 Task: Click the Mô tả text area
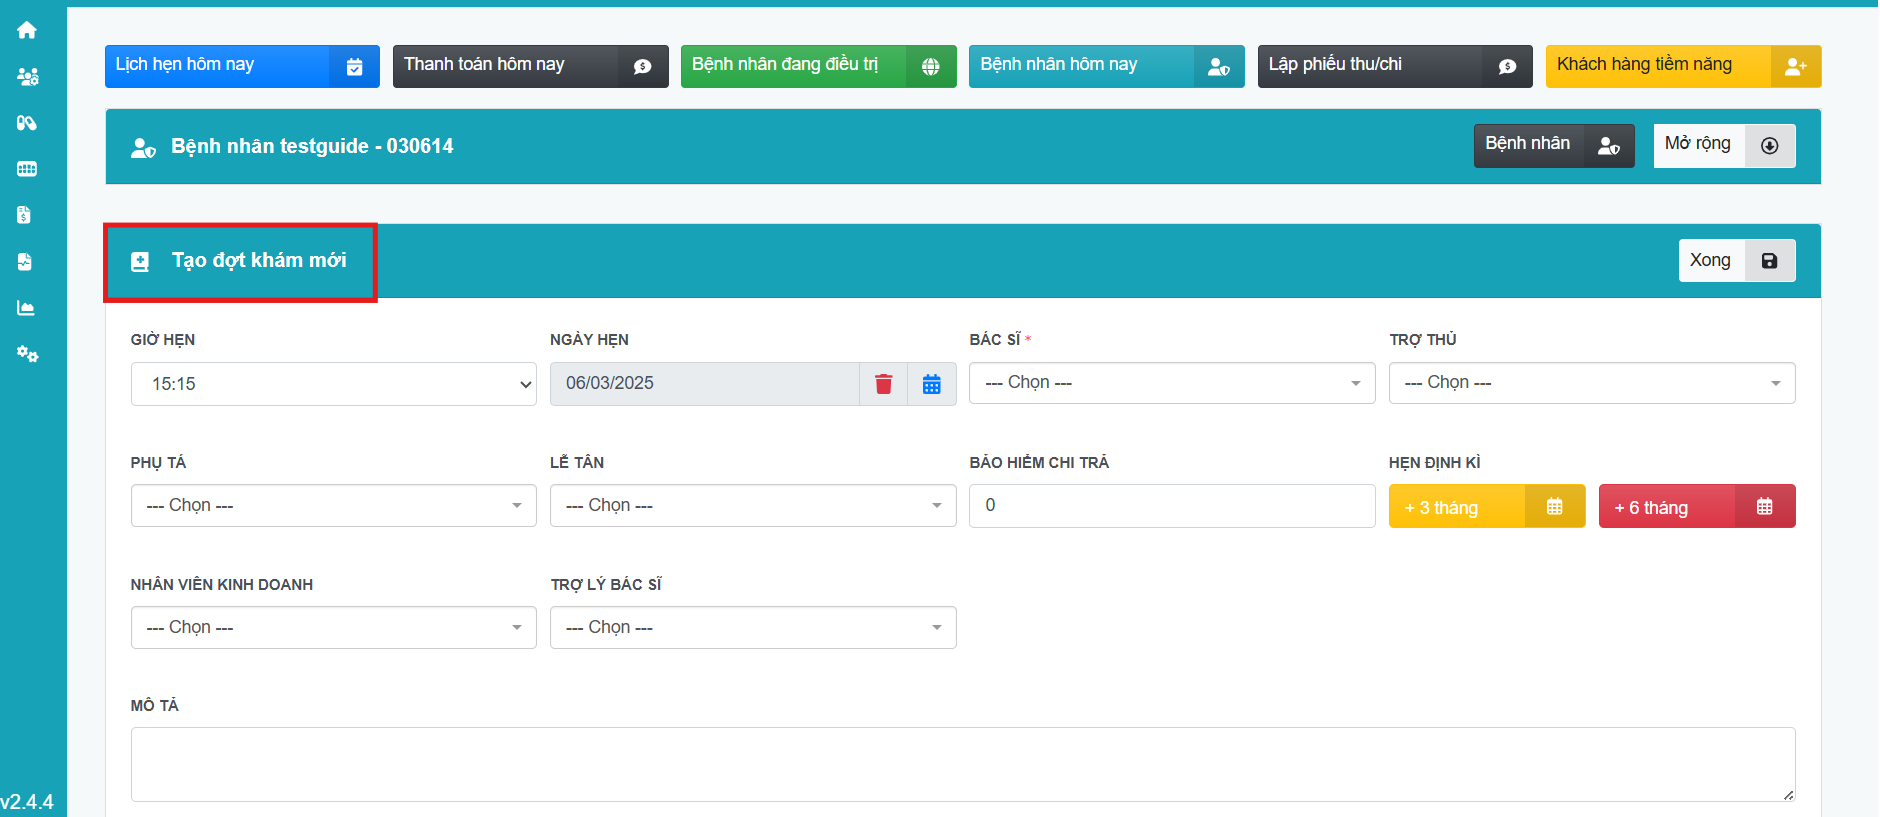pos(962,764)
